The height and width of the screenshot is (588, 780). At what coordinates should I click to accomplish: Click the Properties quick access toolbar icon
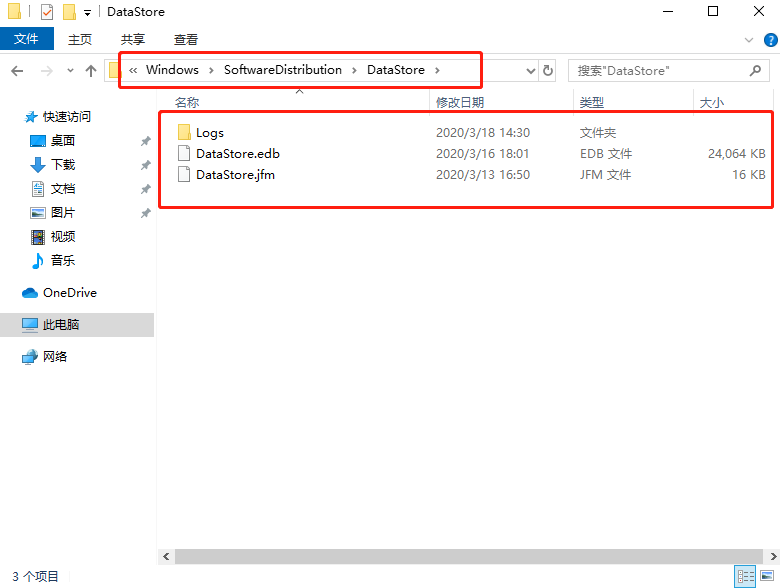coord(46,12)
